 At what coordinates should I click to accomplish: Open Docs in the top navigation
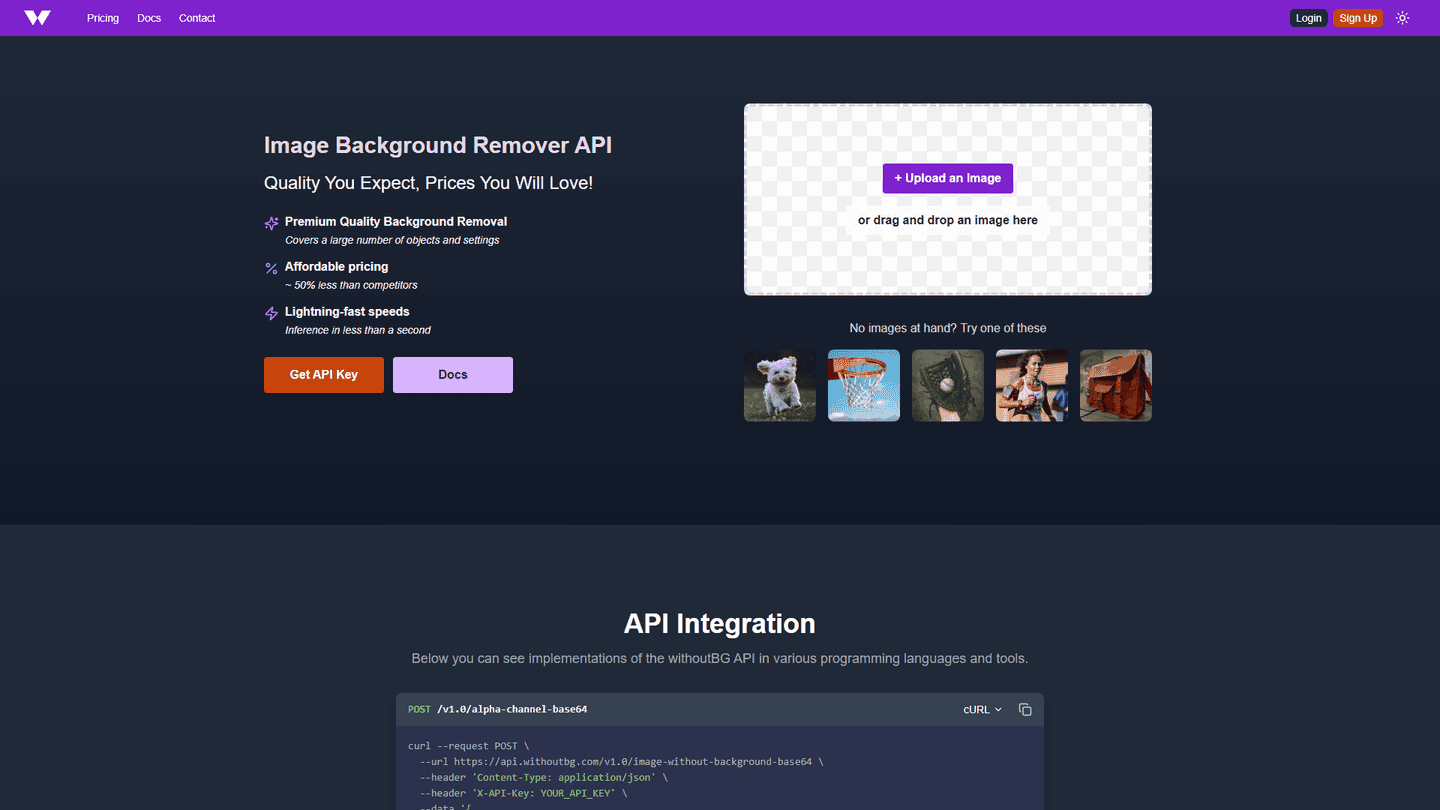point(149,18)
